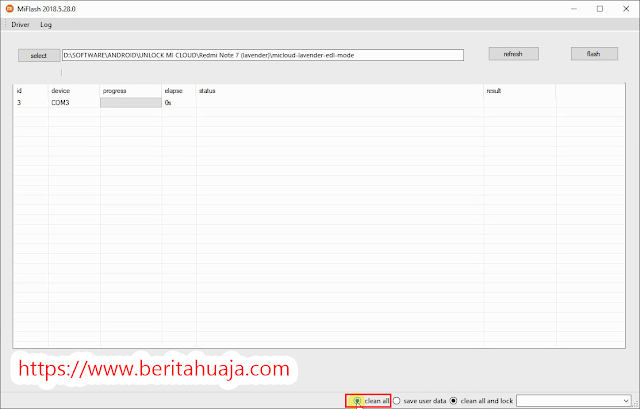Click the 'device' column header
This screenshot has width=640, height=409.
pyautogui.click(x=74, y=91)
